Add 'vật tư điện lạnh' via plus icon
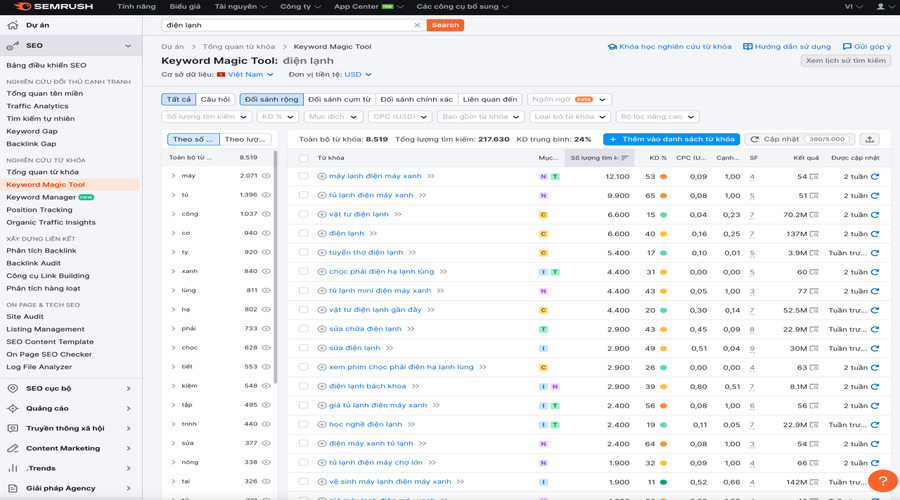 point(322,215)
